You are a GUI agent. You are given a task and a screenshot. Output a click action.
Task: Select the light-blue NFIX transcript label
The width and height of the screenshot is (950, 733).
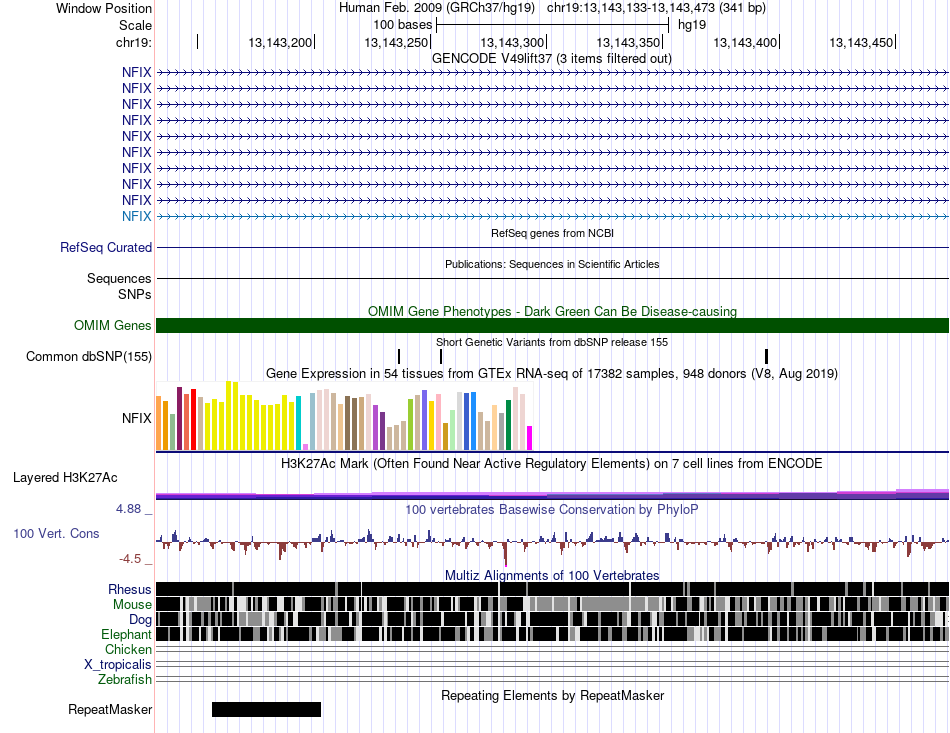136,216
